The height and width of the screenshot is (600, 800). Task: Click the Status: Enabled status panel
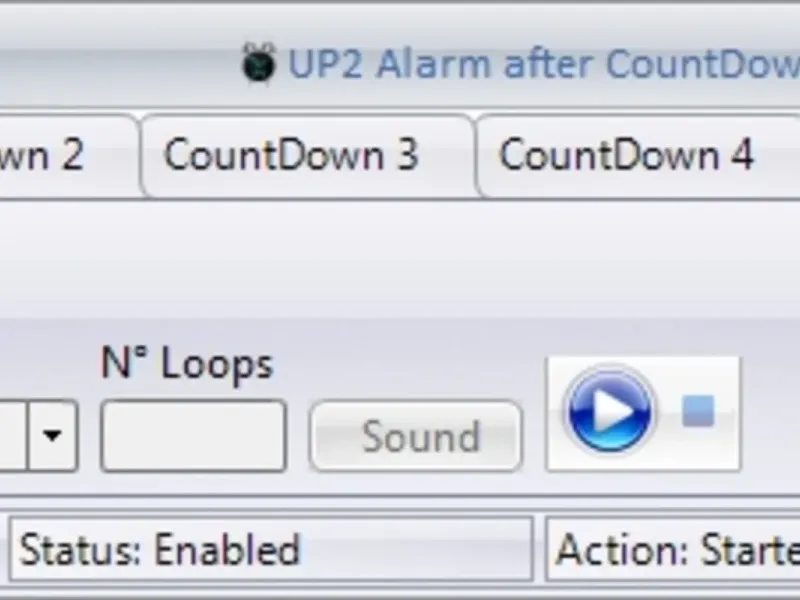pos(271,549)
